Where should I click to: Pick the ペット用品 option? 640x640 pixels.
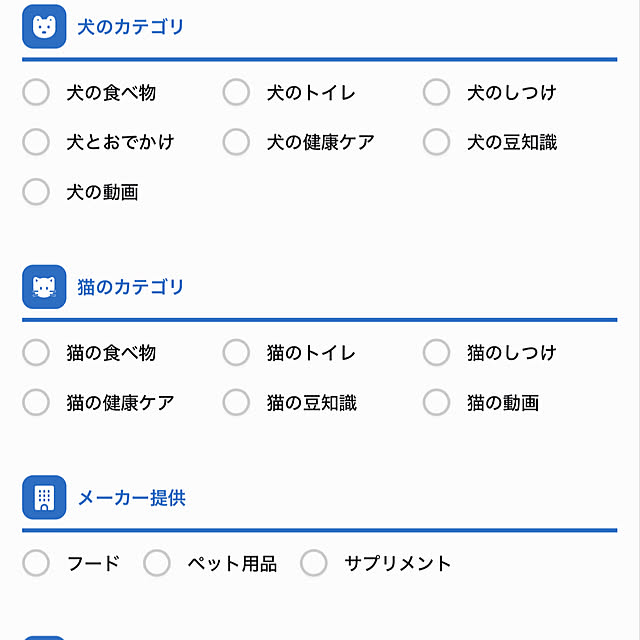pyautogui.click(x=157, y=563)
